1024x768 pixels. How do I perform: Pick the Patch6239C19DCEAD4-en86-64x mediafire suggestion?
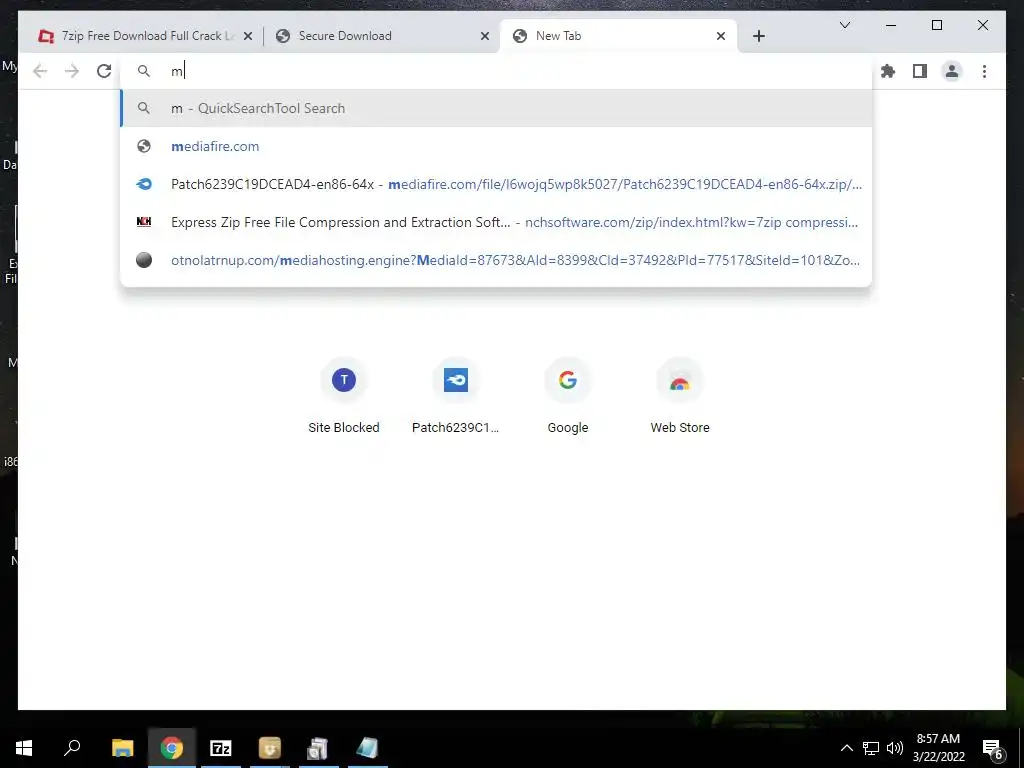[496, 184]
